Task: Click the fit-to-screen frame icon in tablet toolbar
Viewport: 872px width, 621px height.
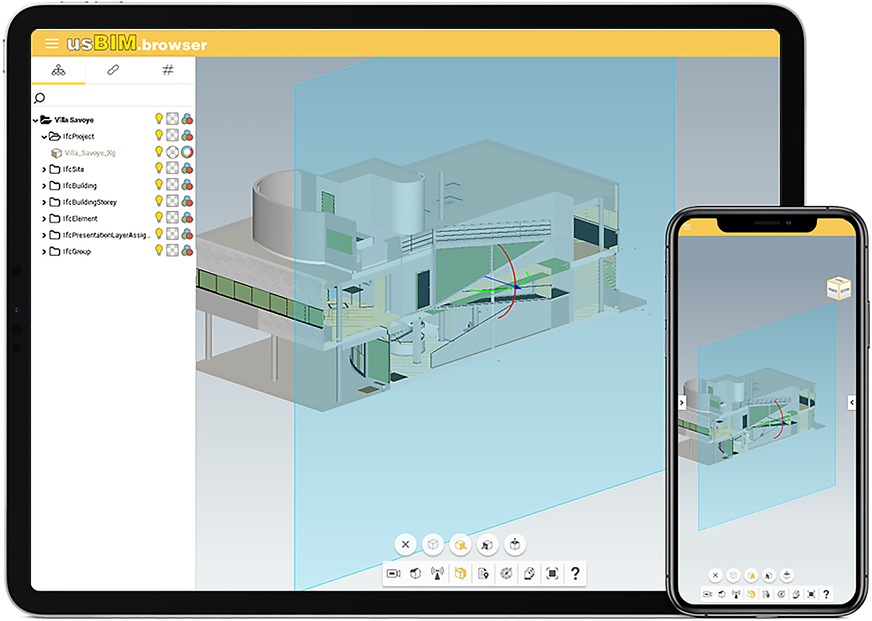Action: [x=552, y=573]
